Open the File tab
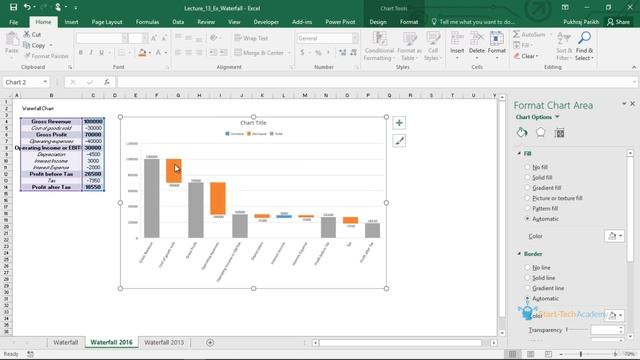This screenshot has height=360, width=640. 13,22
